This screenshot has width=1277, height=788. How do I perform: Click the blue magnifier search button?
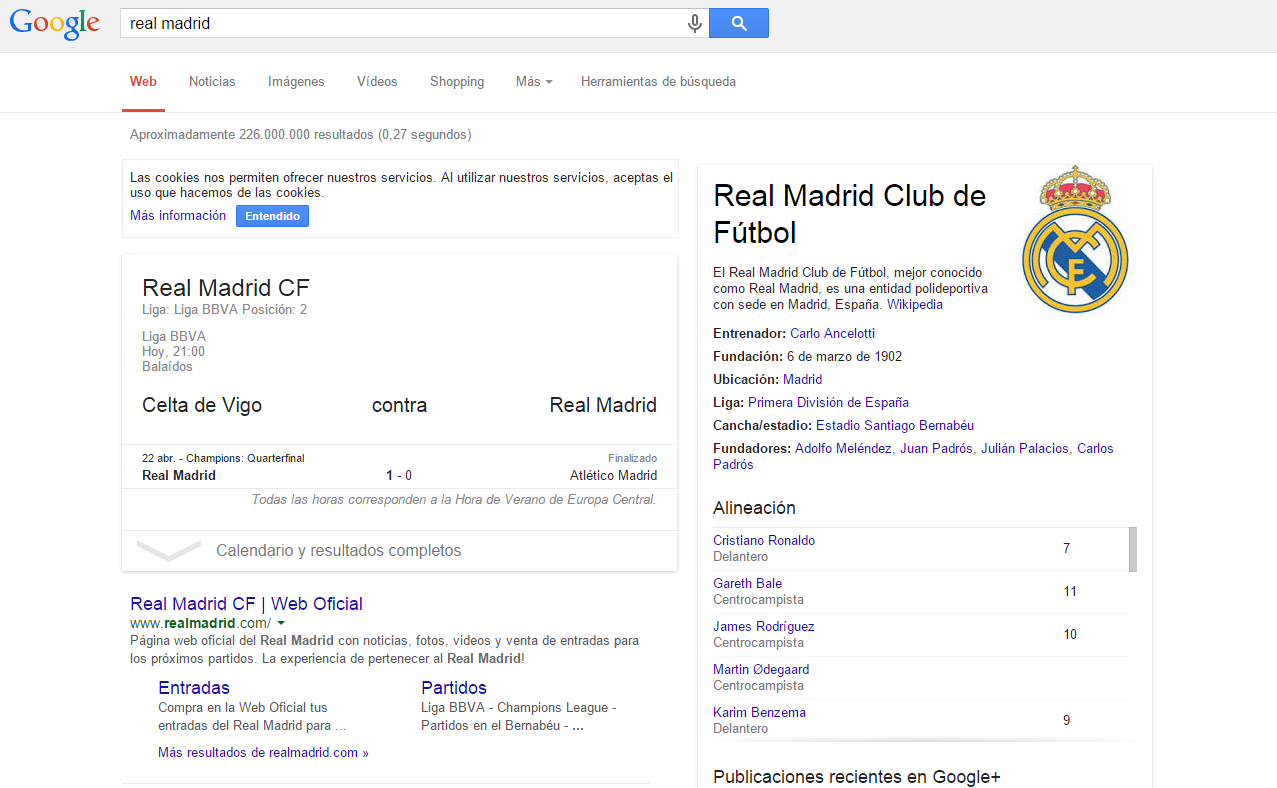click(x=739, y=23)
